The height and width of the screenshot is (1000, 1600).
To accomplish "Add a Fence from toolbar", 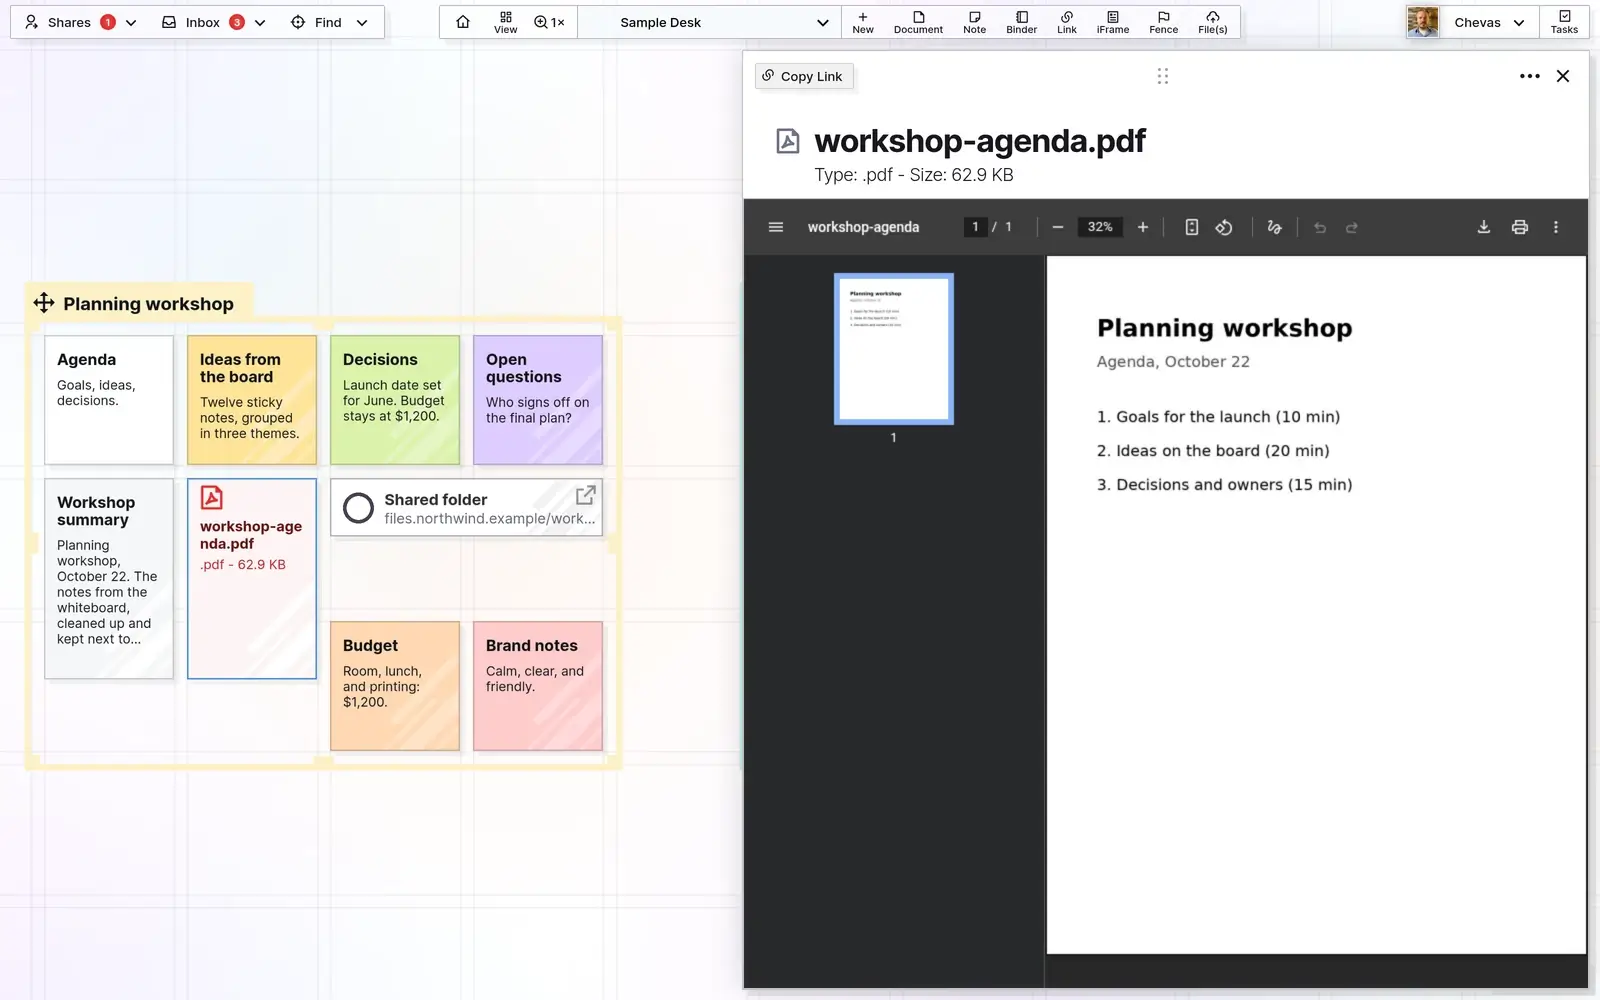I will [1163, 22].
